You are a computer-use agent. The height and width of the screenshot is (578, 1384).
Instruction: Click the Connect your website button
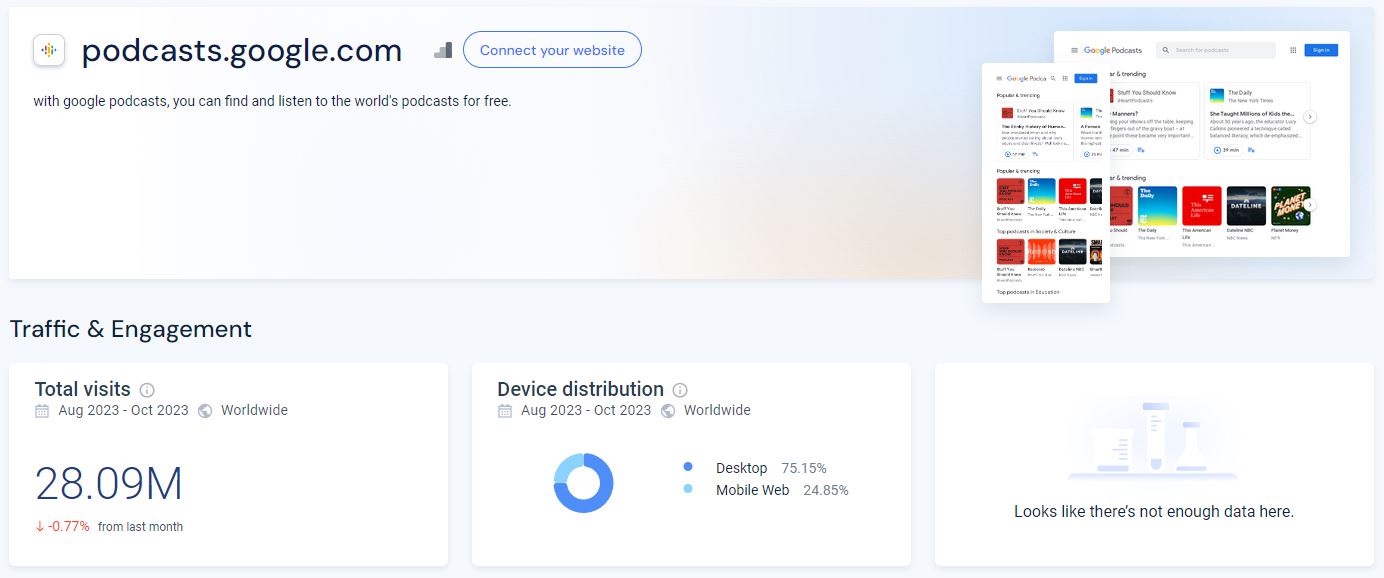(552, 49)
